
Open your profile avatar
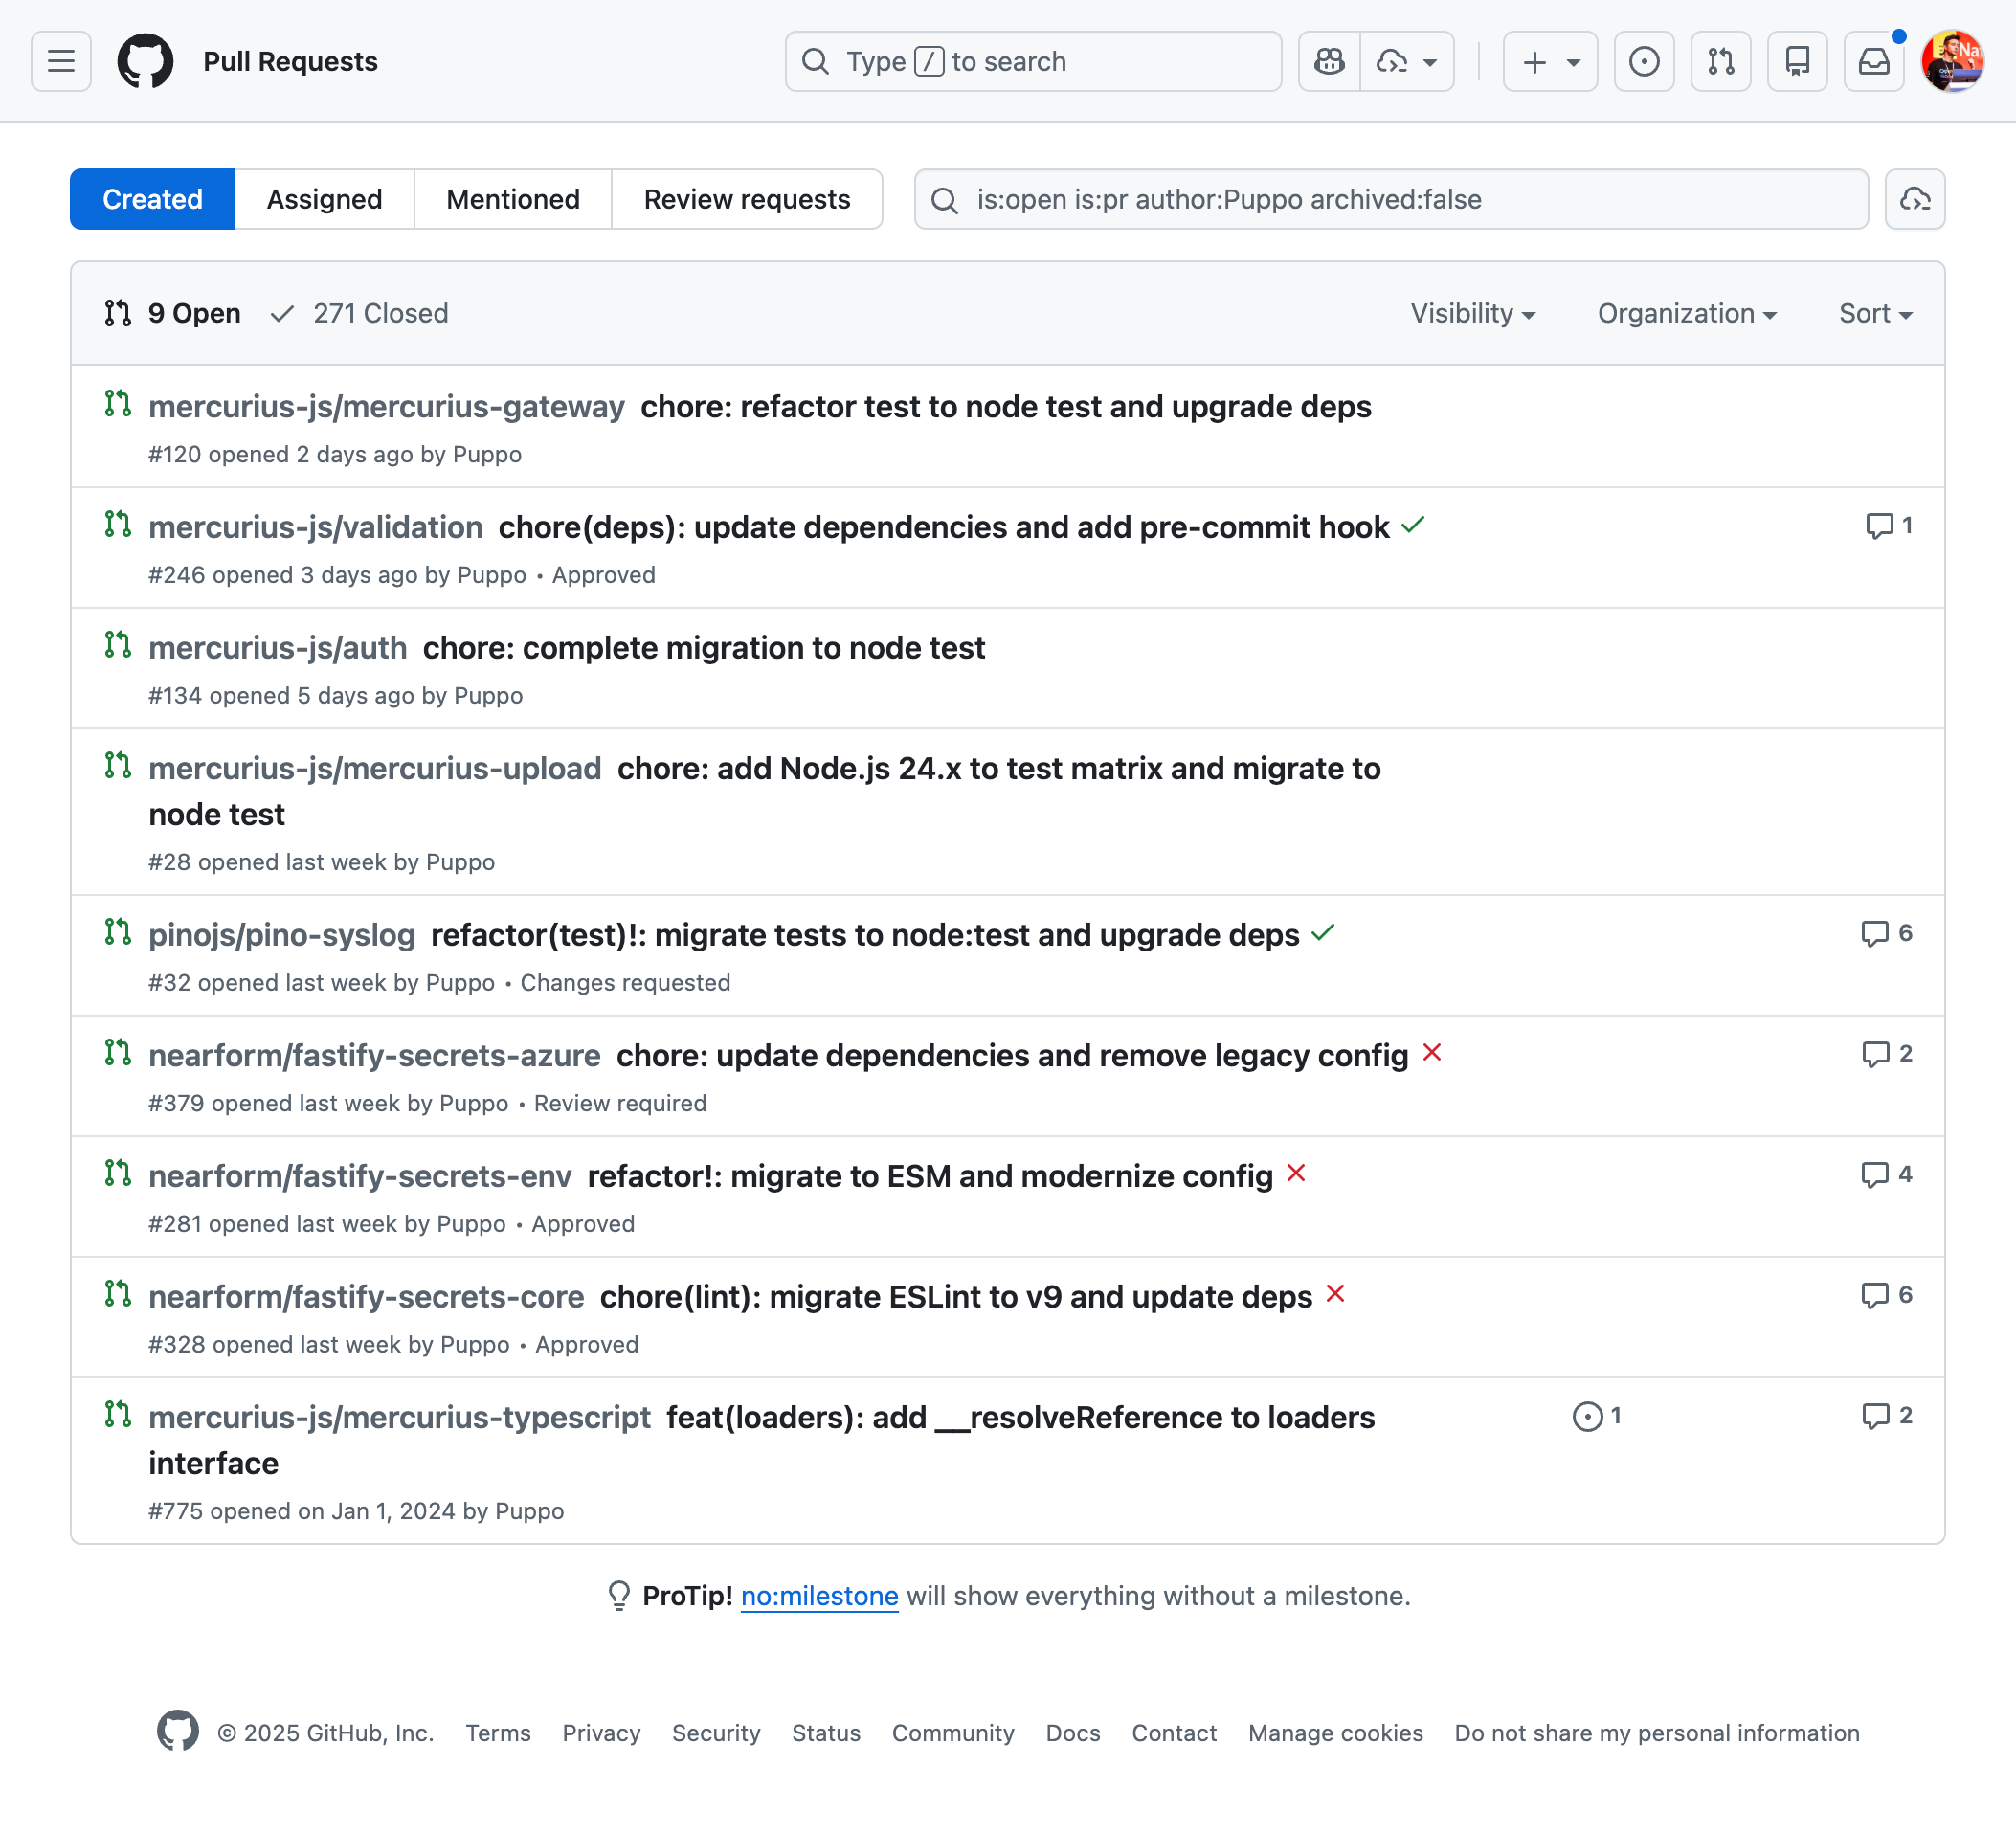(1954, 61)
